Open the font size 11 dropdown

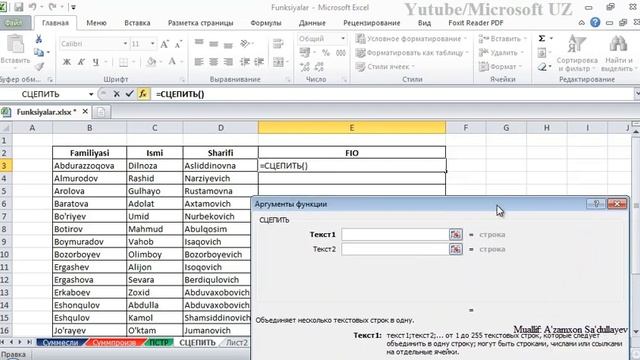152,44
